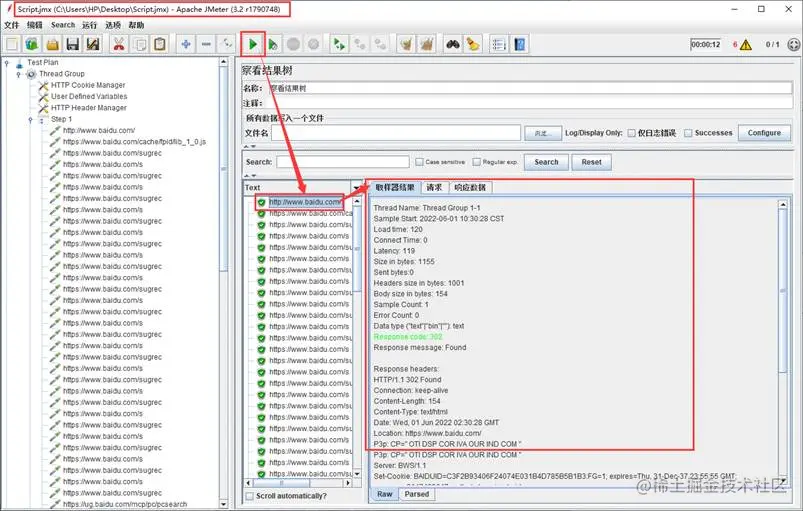Click the Paste clipboard icon

[160, 45]
